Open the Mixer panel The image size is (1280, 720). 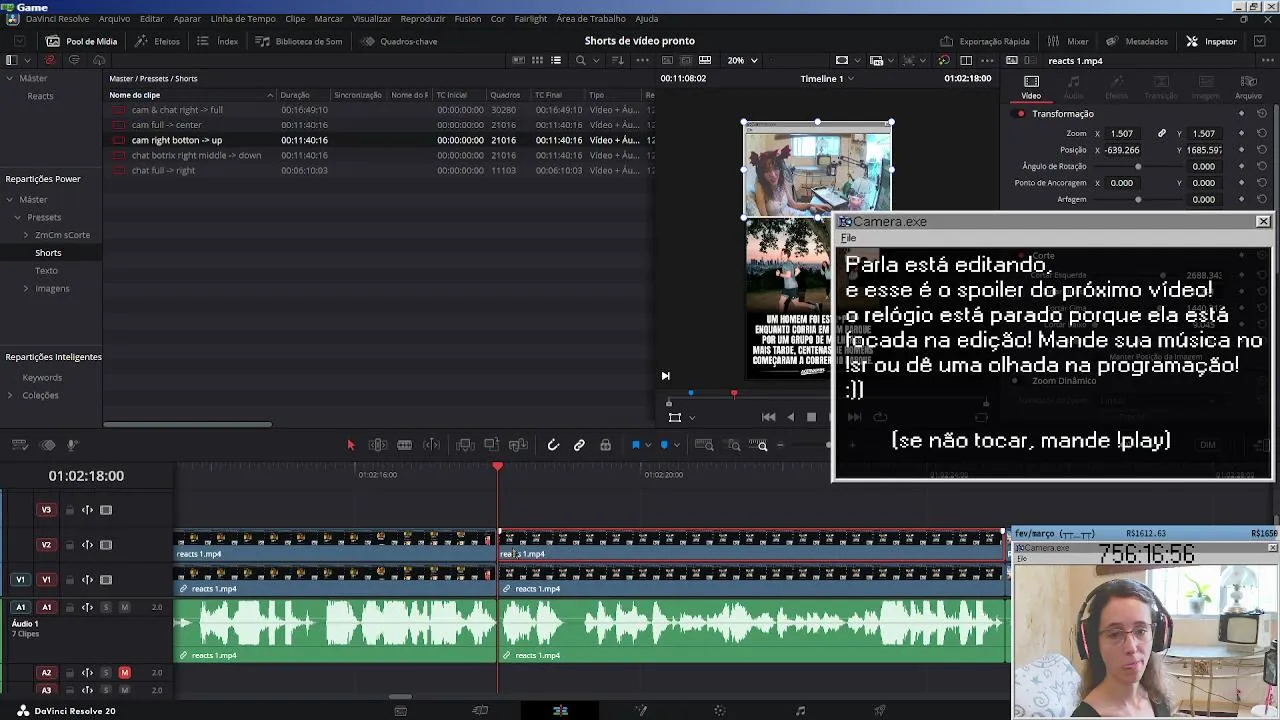pos(1068,41)
